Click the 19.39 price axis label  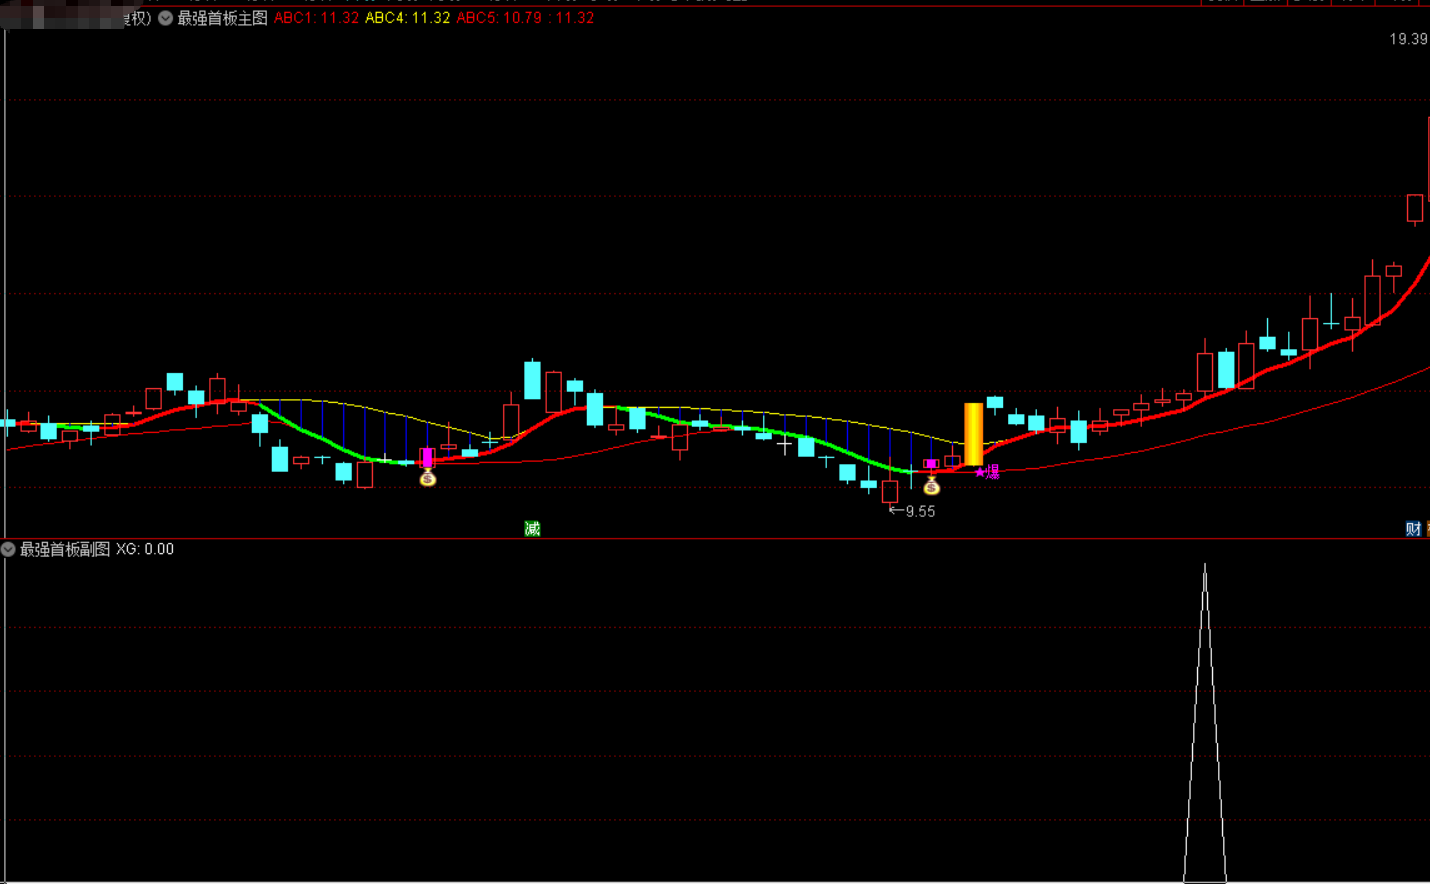point(1408,39)
